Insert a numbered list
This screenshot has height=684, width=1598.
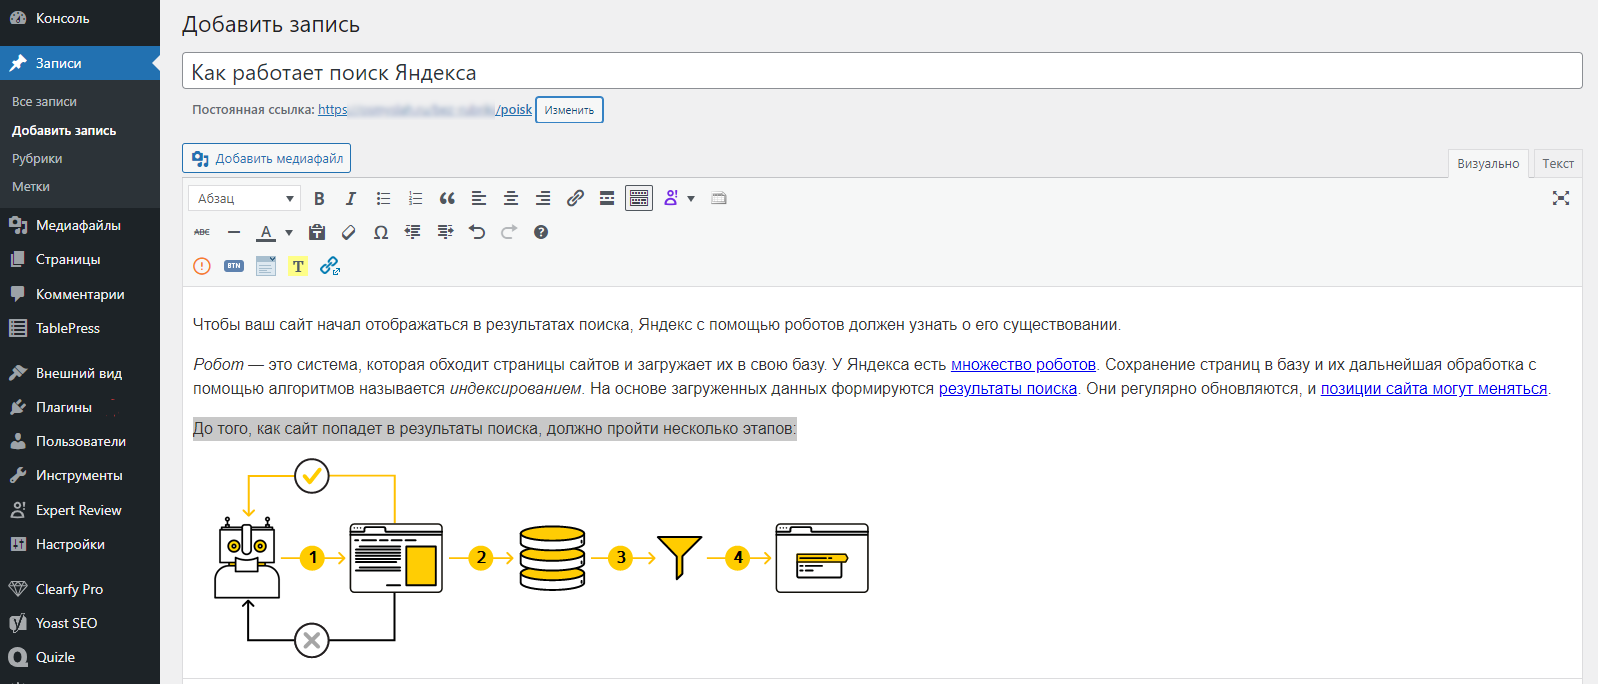tap(415, 198)
